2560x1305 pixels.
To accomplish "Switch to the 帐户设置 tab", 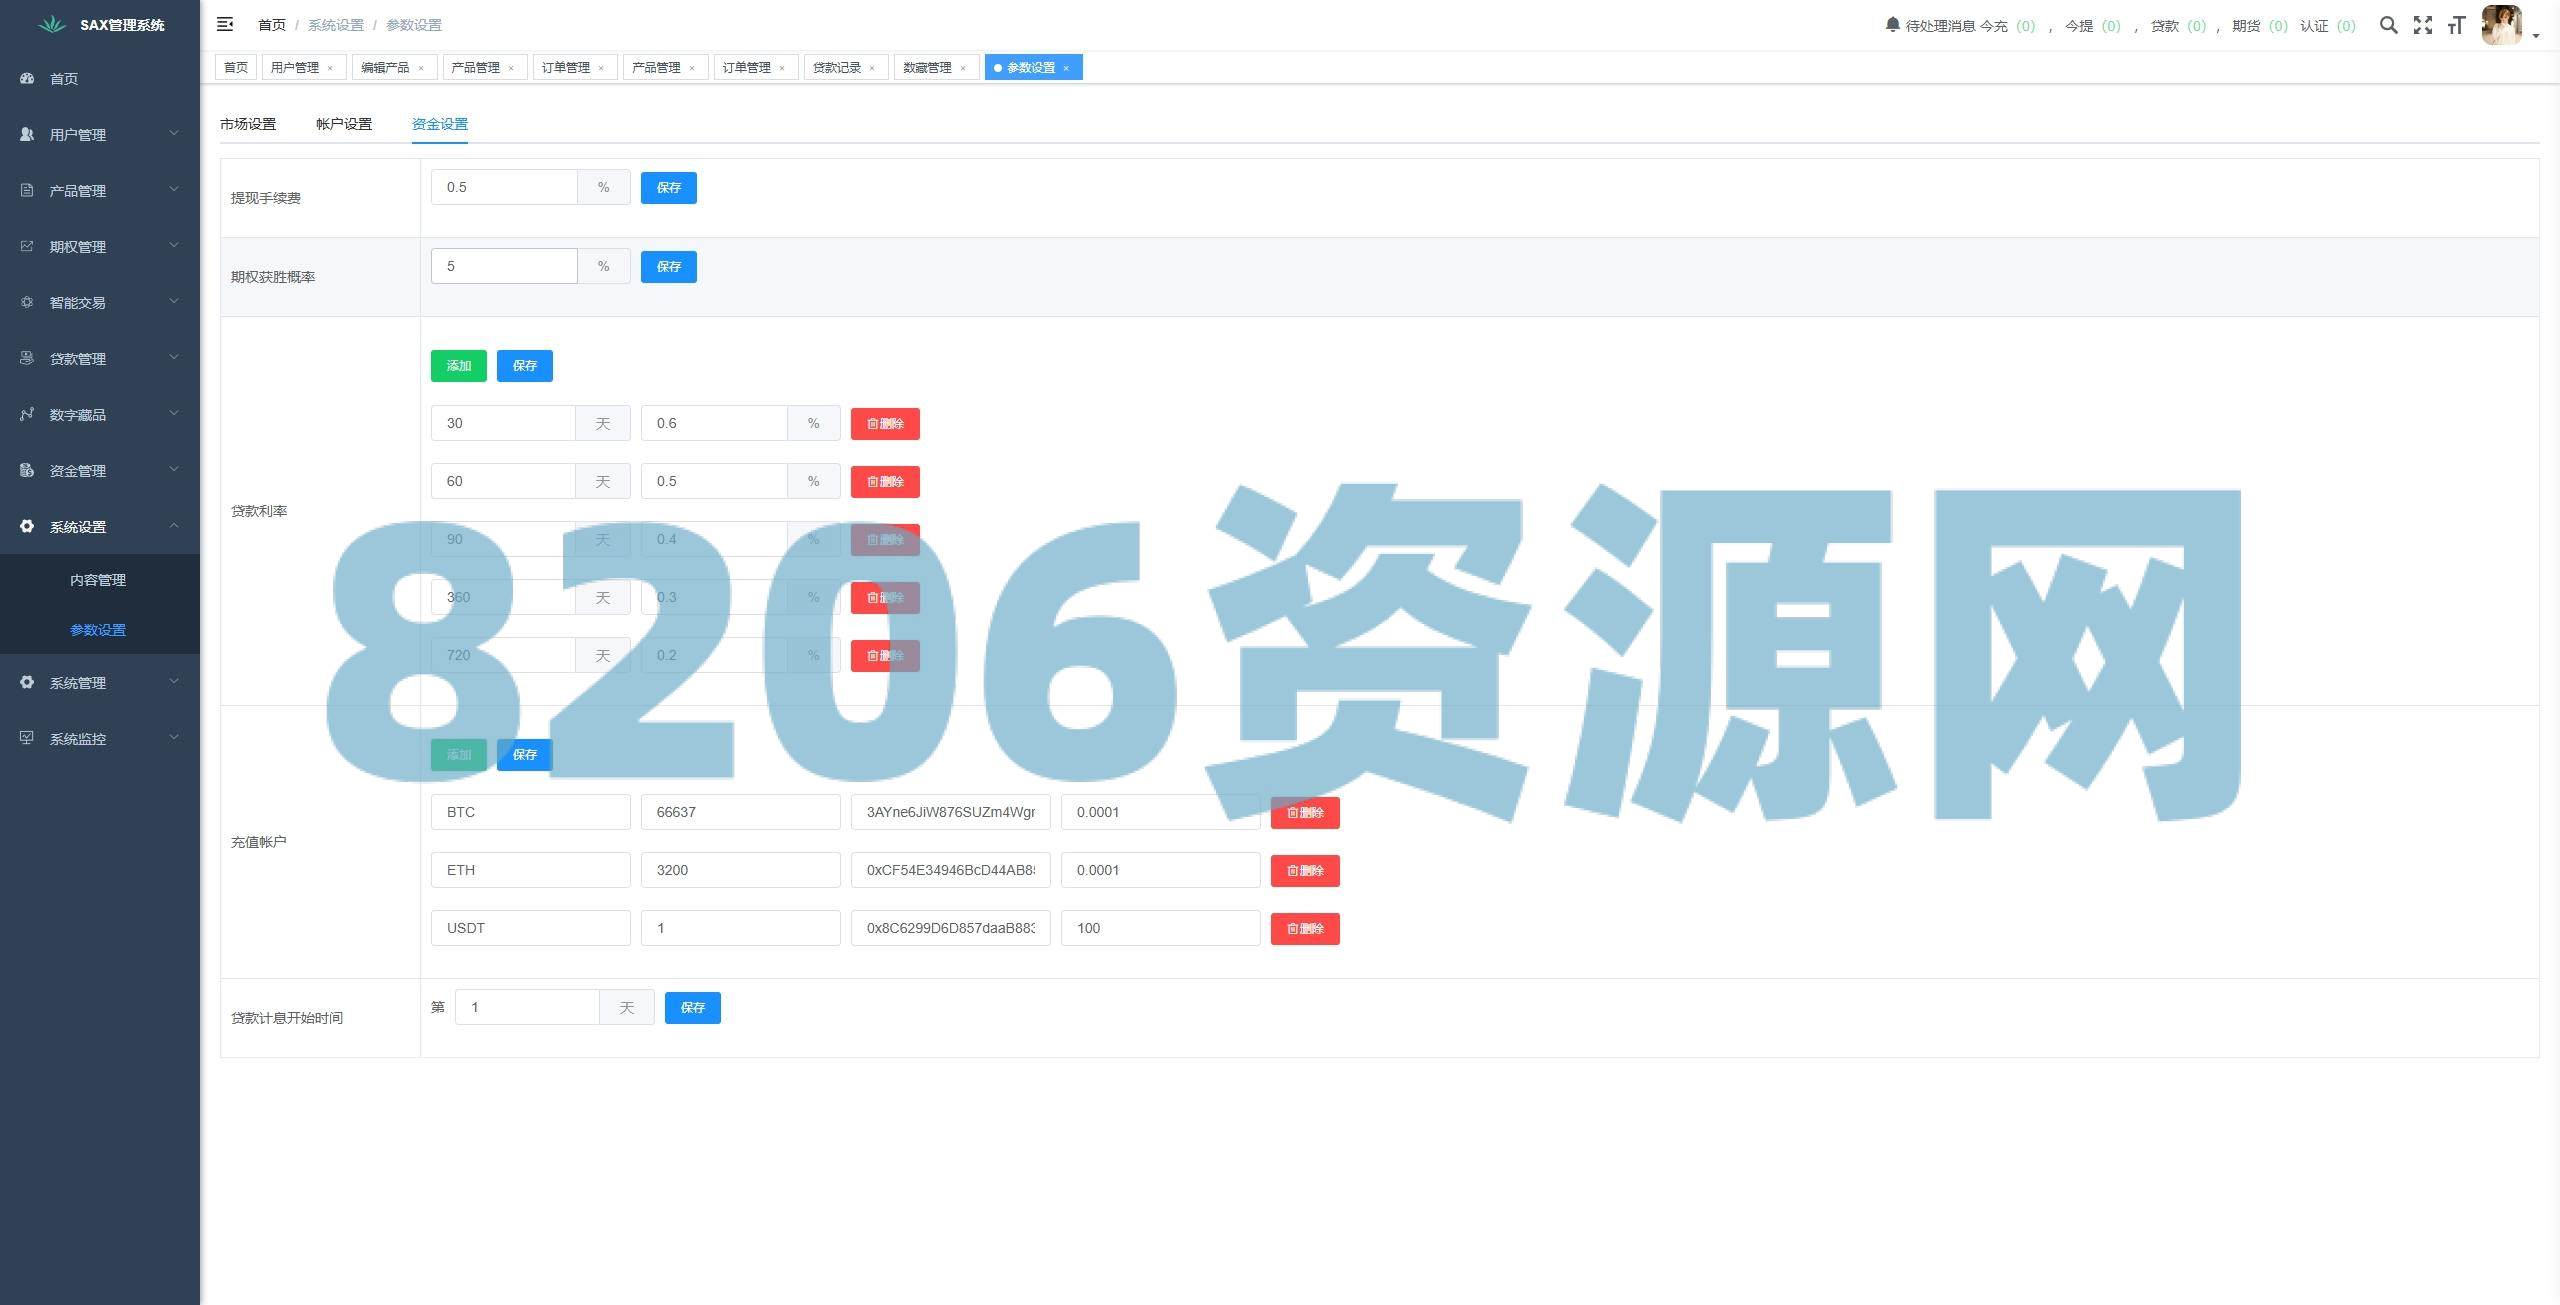I will [x=344, y=124].
